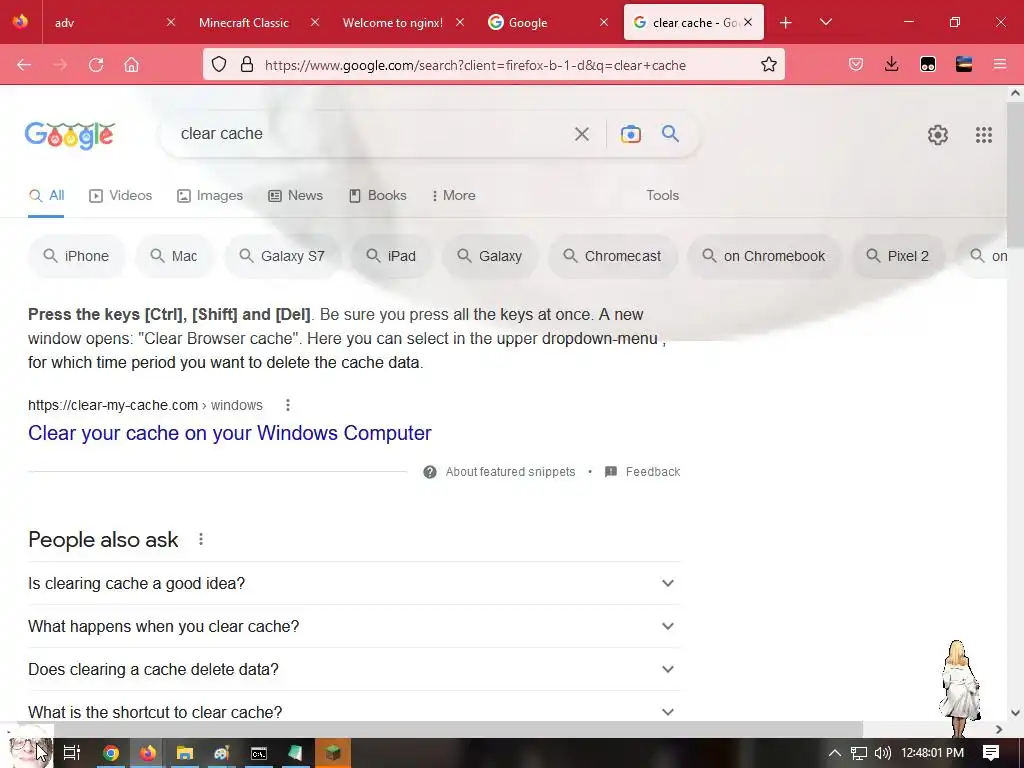The width and height of the screenshot is (1024, 768).
Task: Refine search with Chromecast chip
Action: pyautogui.click(x=613, y=256)
